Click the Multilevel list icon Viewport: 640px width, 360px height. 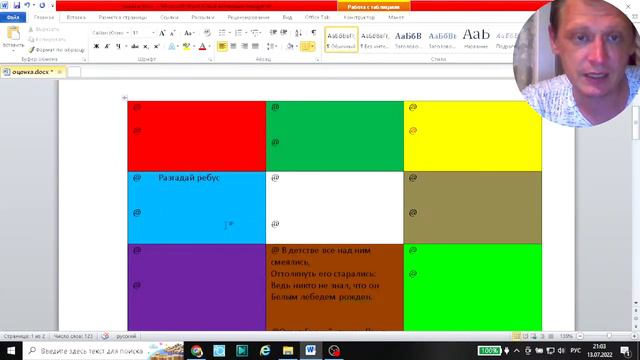255,33
